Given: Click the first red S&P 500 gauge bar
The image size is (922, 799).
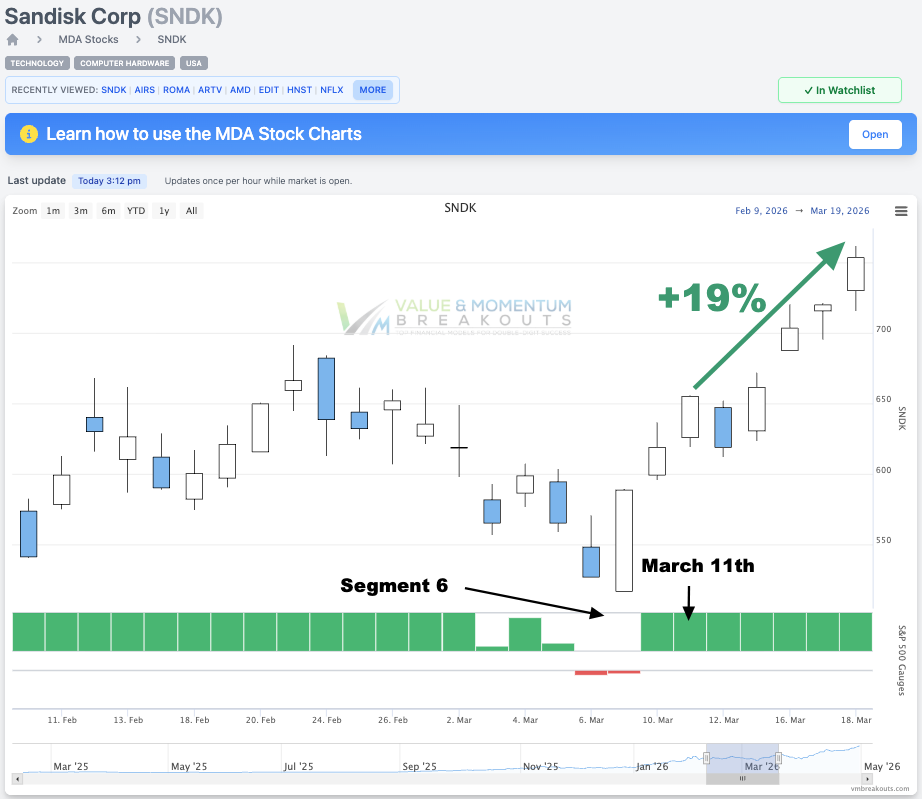Looking at the screenshot, I should click(x=590, y=673).
